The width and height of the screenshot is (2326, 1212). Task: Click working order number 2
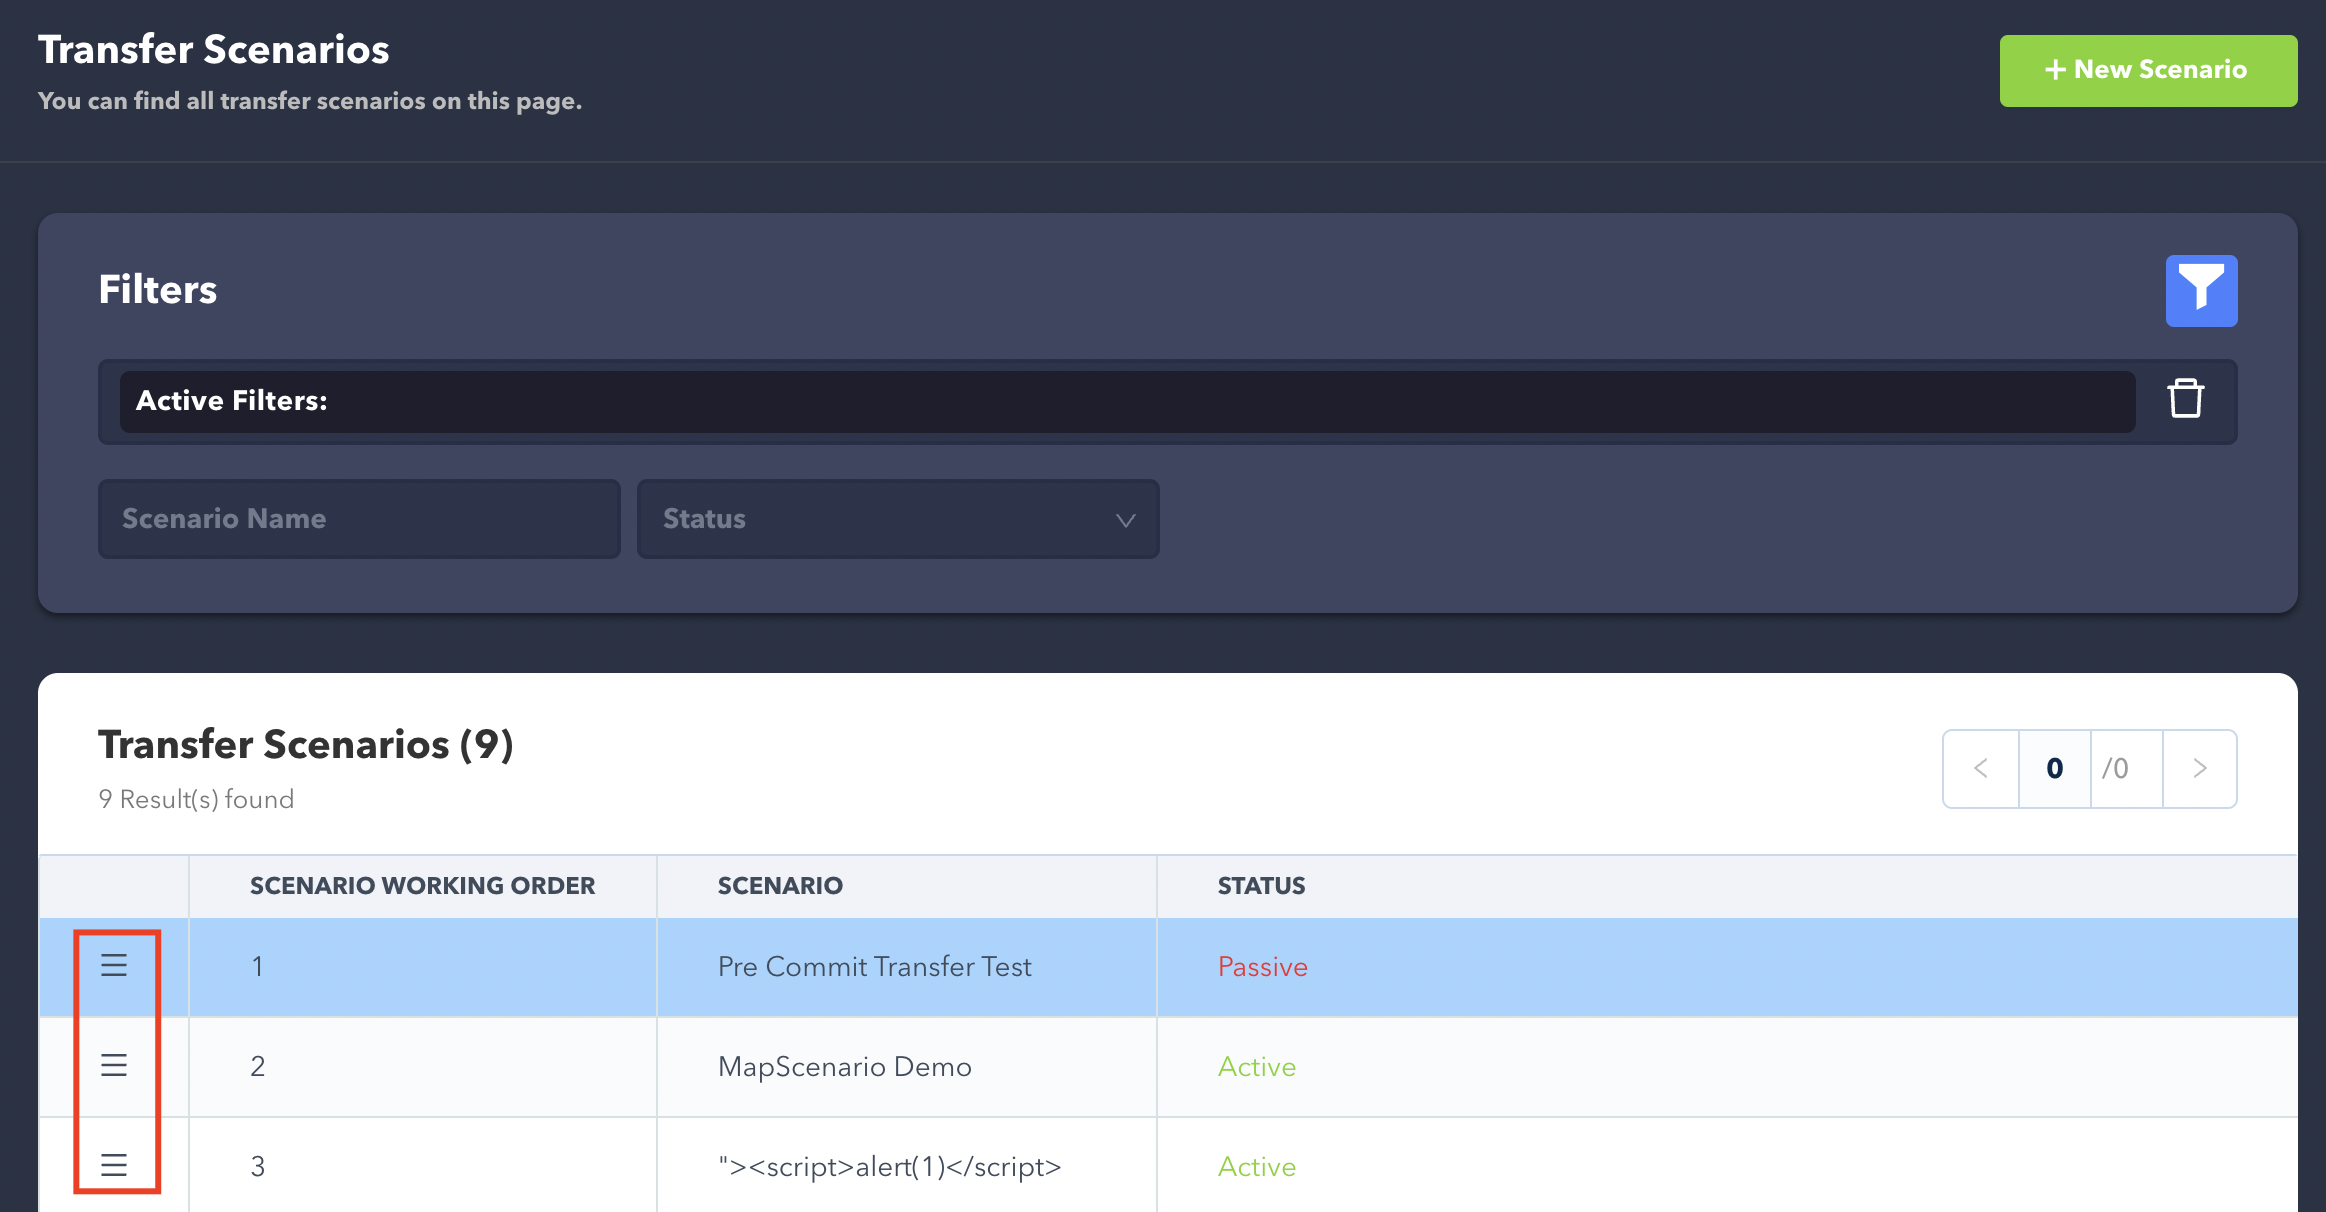(x=257, y=1067)
